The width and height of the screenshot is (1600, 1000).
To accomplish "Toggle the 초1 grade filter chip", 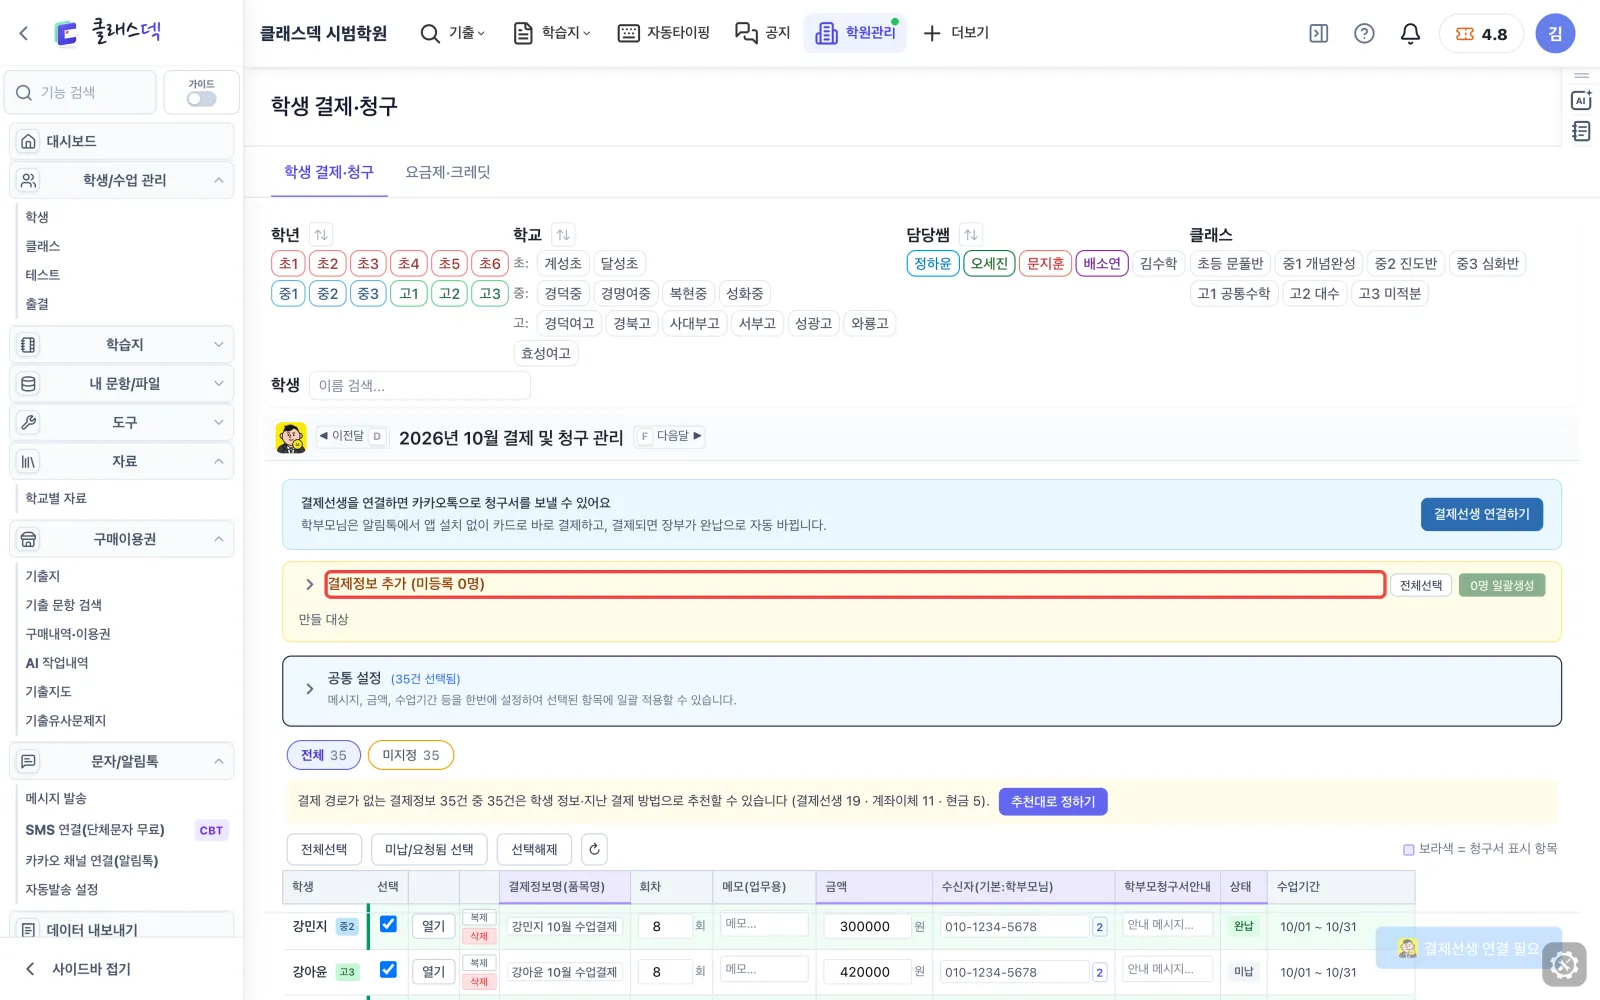I will tap(288, 264).
